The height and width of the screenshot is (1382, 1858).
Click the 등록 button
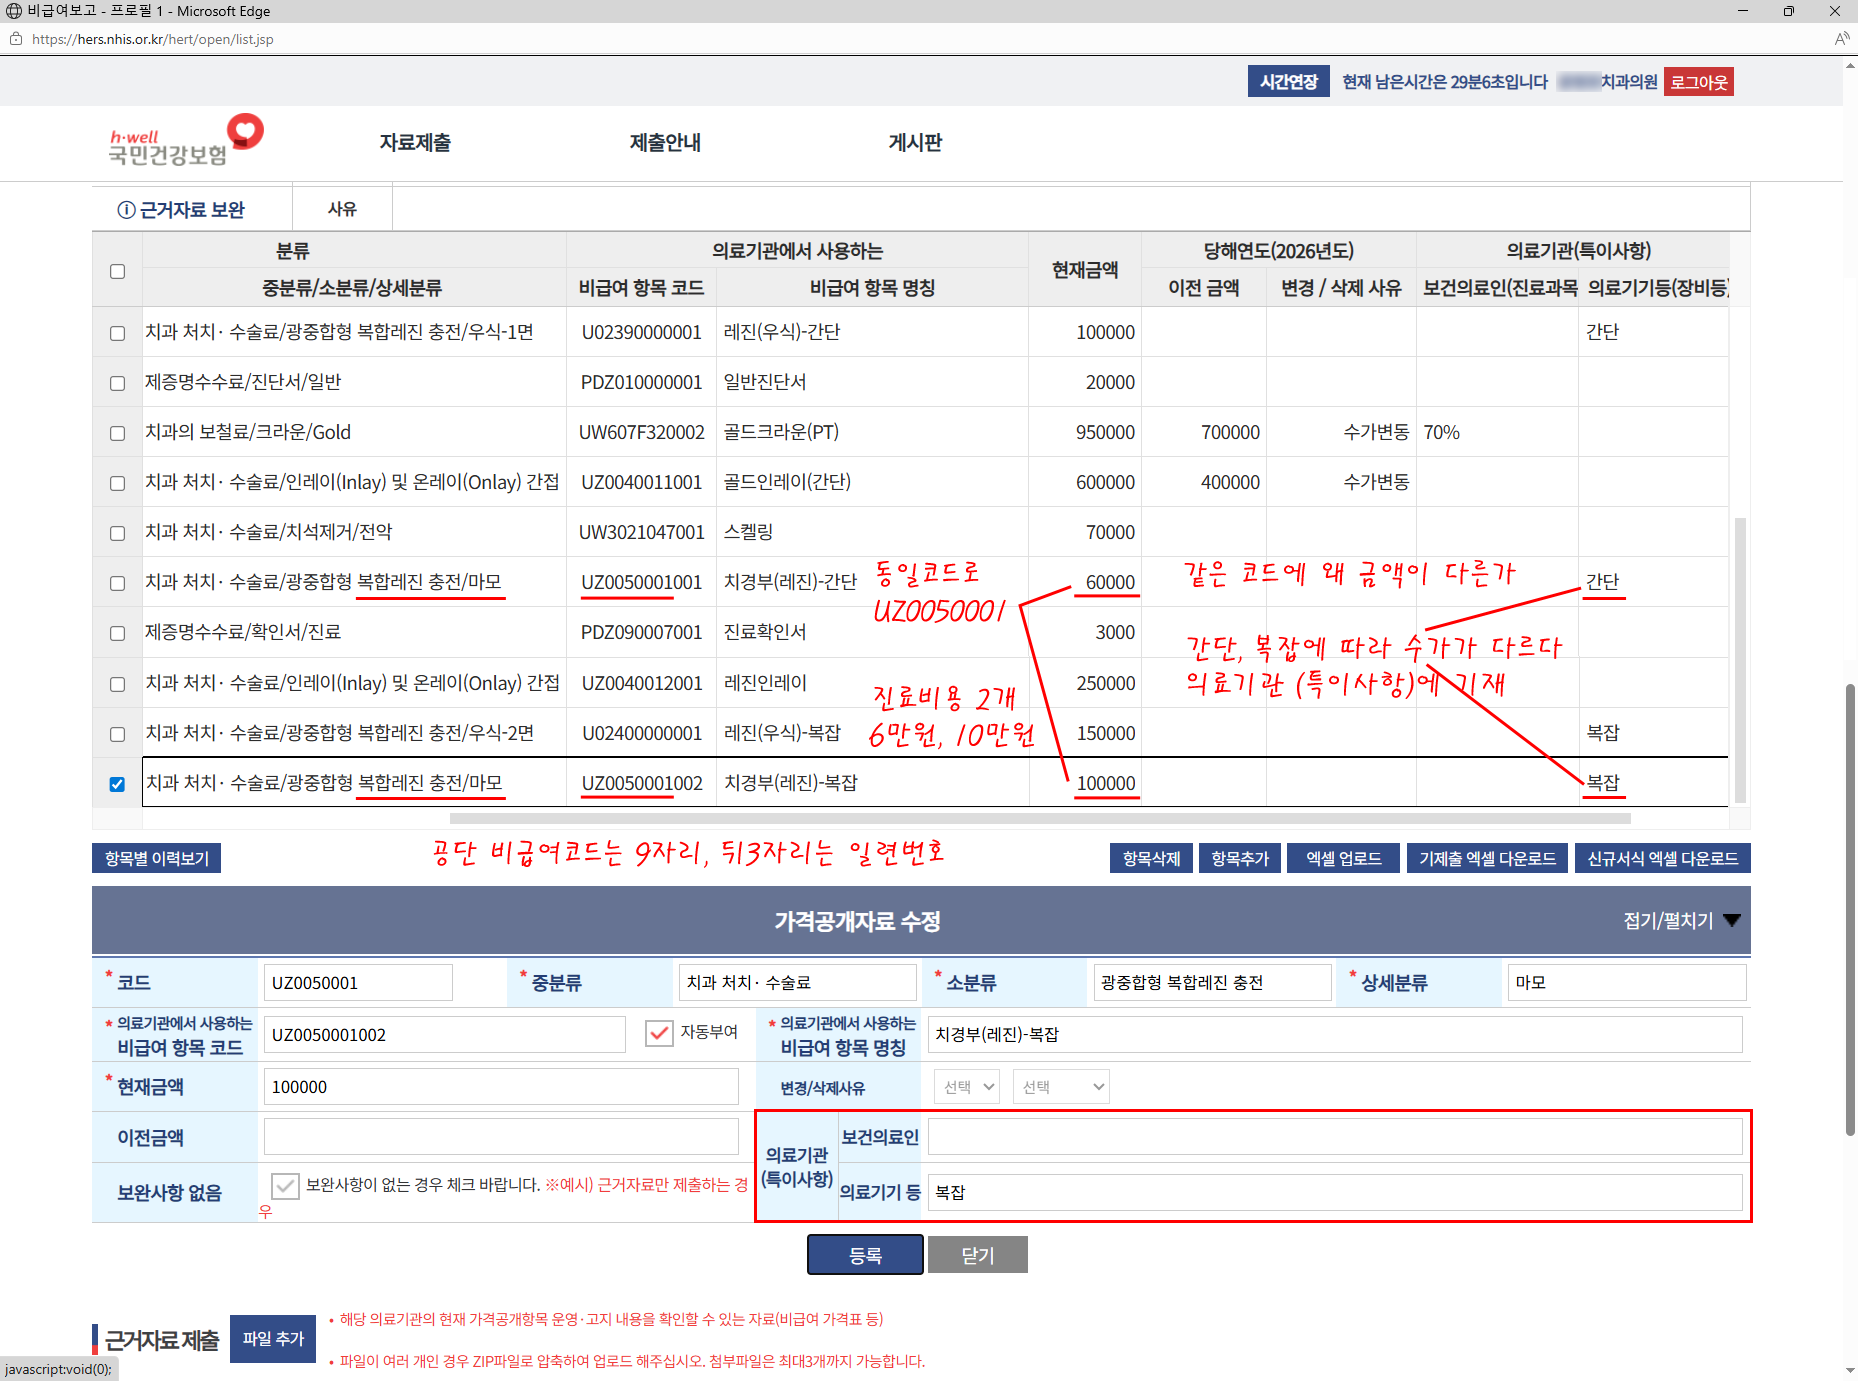coord(865,1255)
